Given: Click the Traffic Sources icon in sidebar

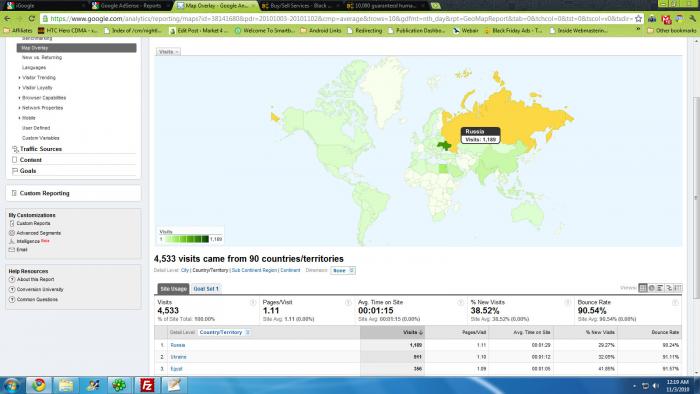Looking at the screenshot, I should pyautogui.click(x=15, y=149).
